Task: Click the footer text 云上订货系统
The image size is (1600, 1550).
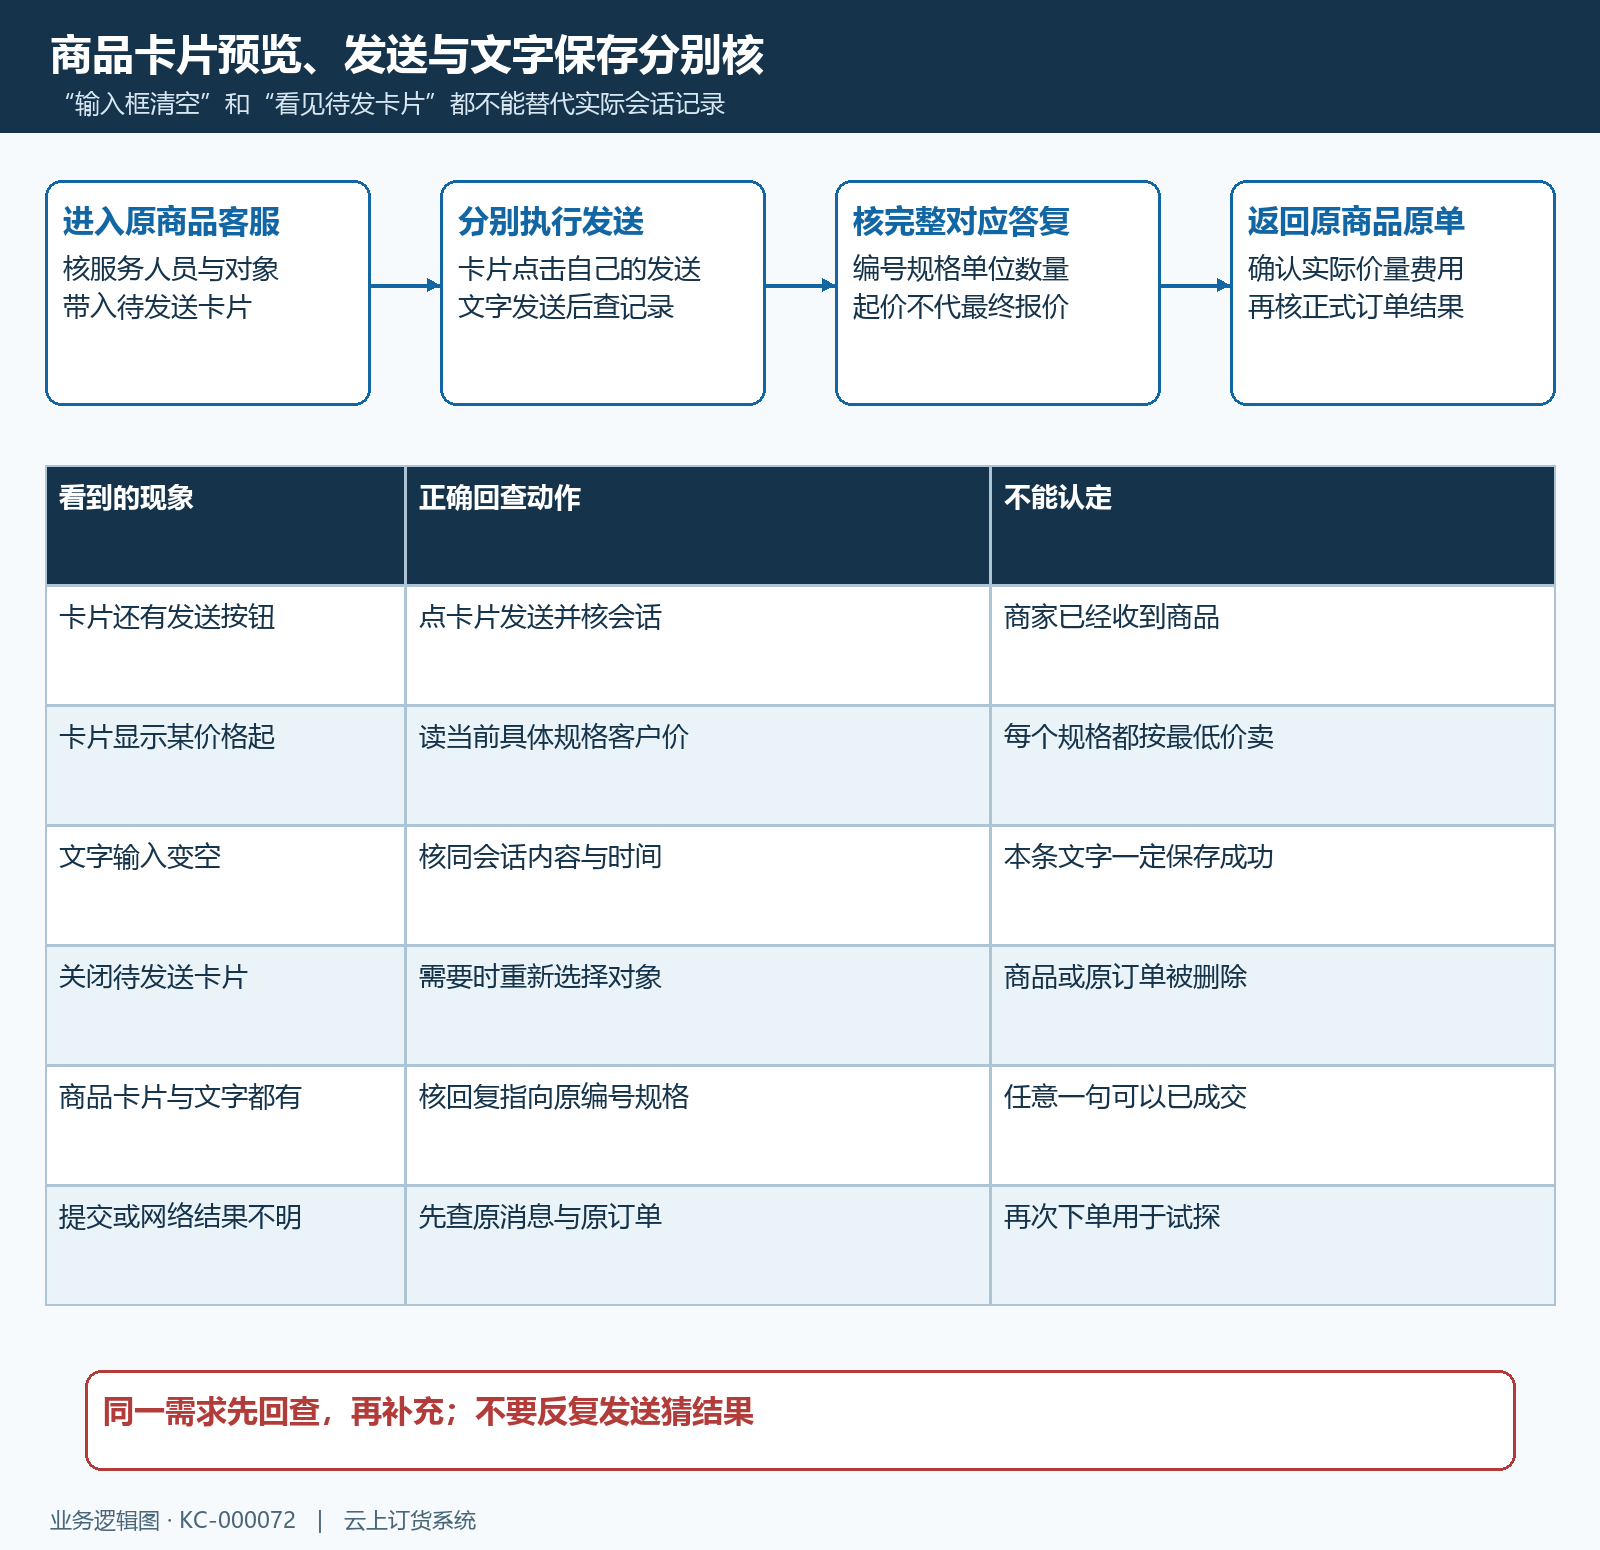Action: point(410,1520)
